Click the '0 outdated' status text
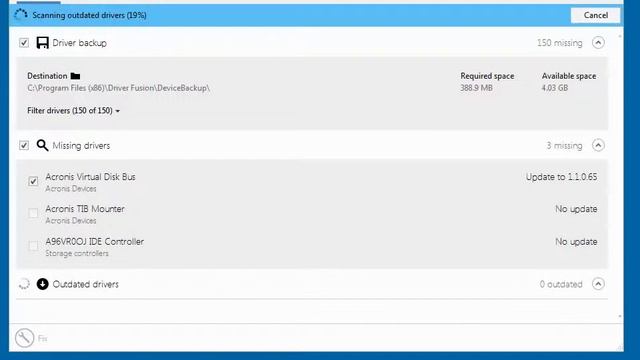 [561, 284]
